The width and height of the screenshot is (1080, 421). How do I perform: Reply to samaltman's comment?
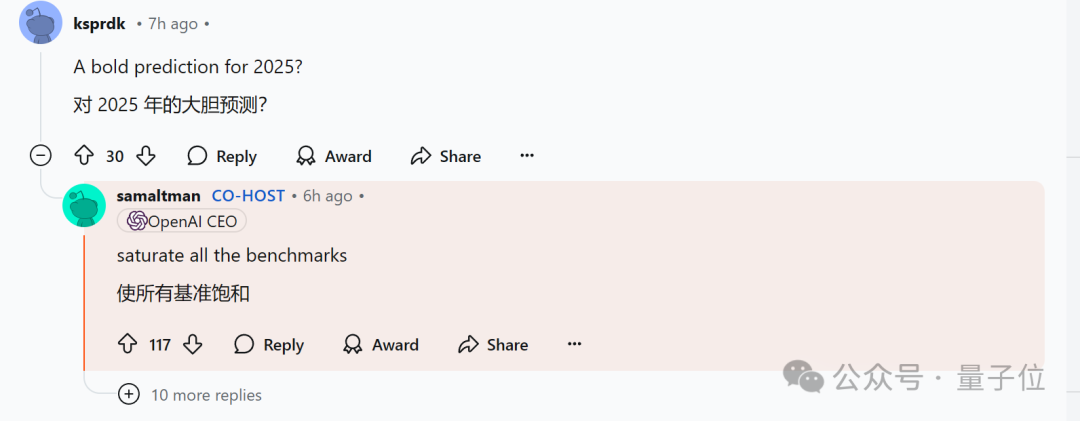(269, 344)
